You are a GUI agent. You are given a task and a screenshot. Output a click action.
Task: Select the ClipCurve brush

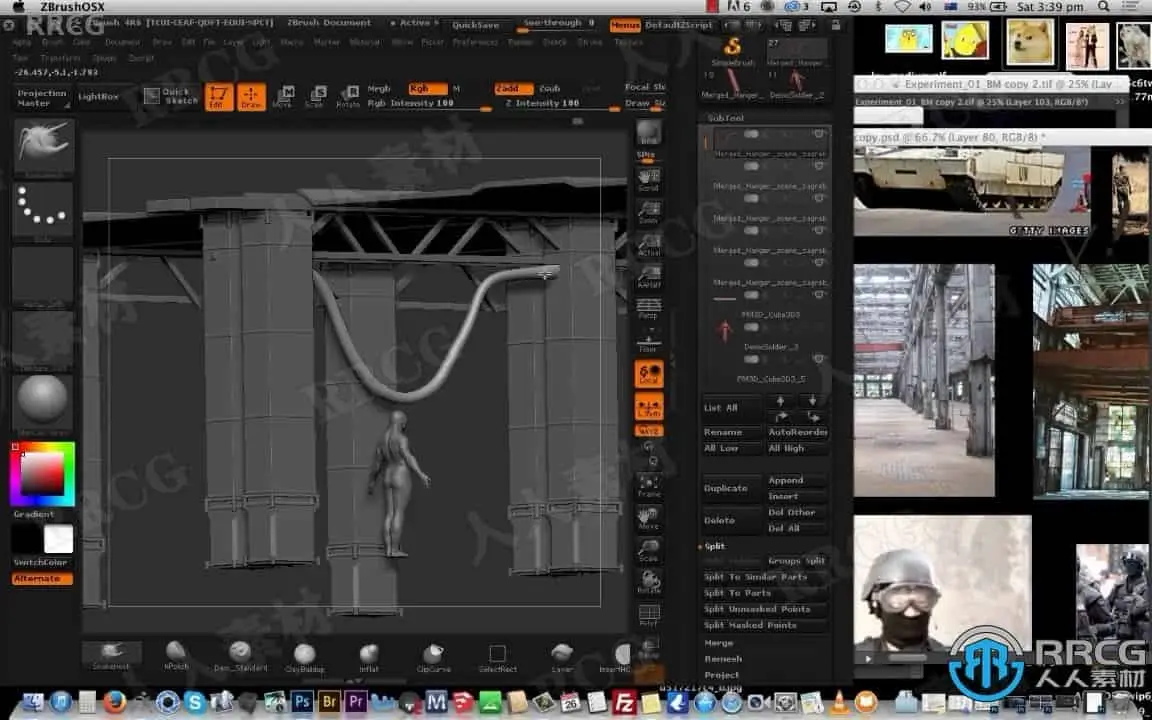click(x=433, y=655)
